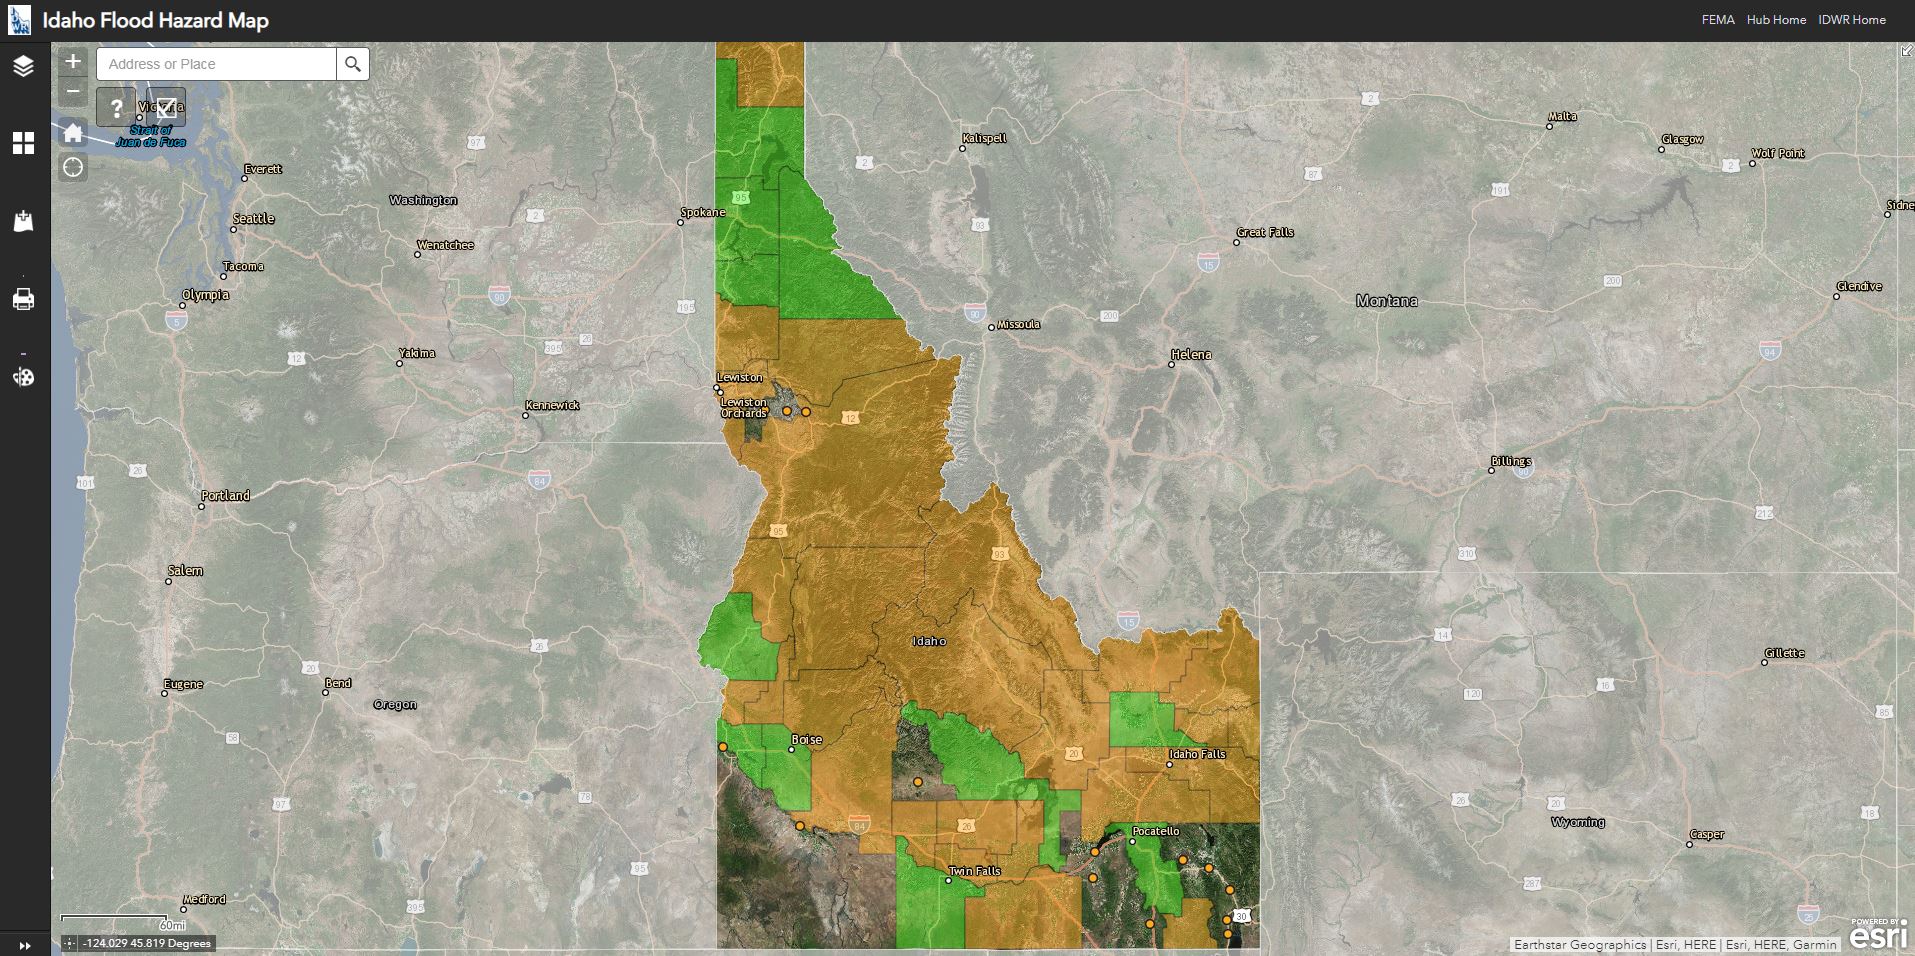Click the Idaho Falls city label
Screen dimensions: 1915x956
pyautogui.click(x=1197, y=754)
